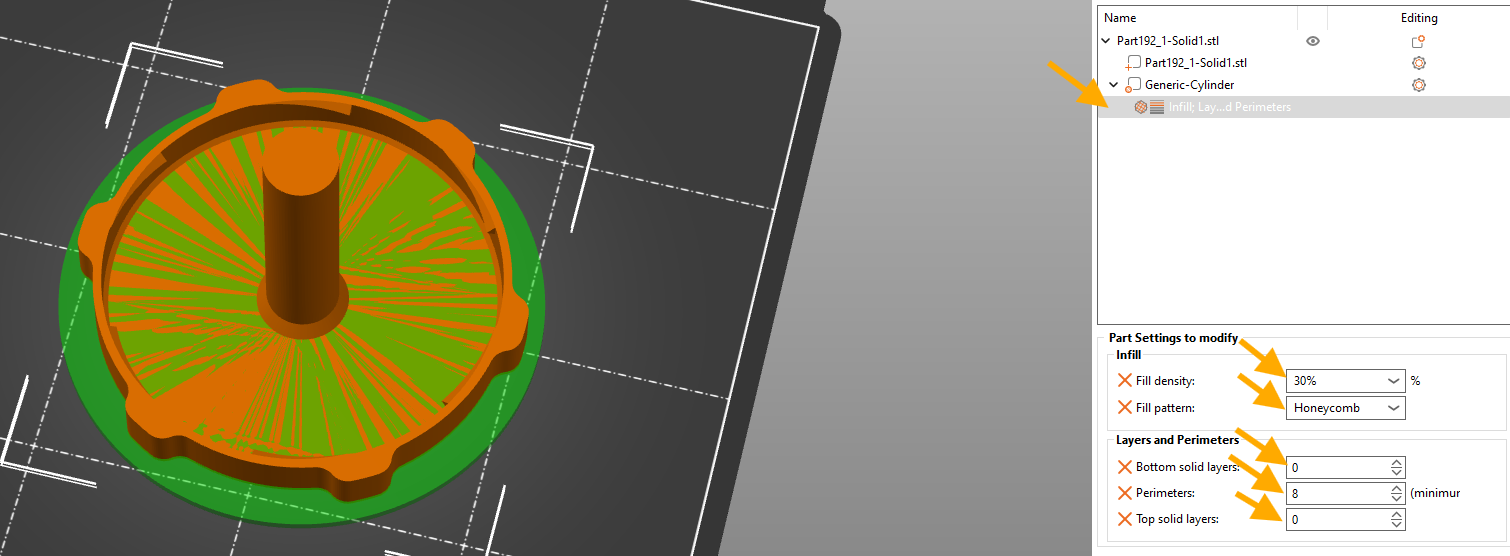This screenshot has width=1510, height=556.
Task: Collapse the Generic-Cylinder tree node
Action: (1114, 85)
